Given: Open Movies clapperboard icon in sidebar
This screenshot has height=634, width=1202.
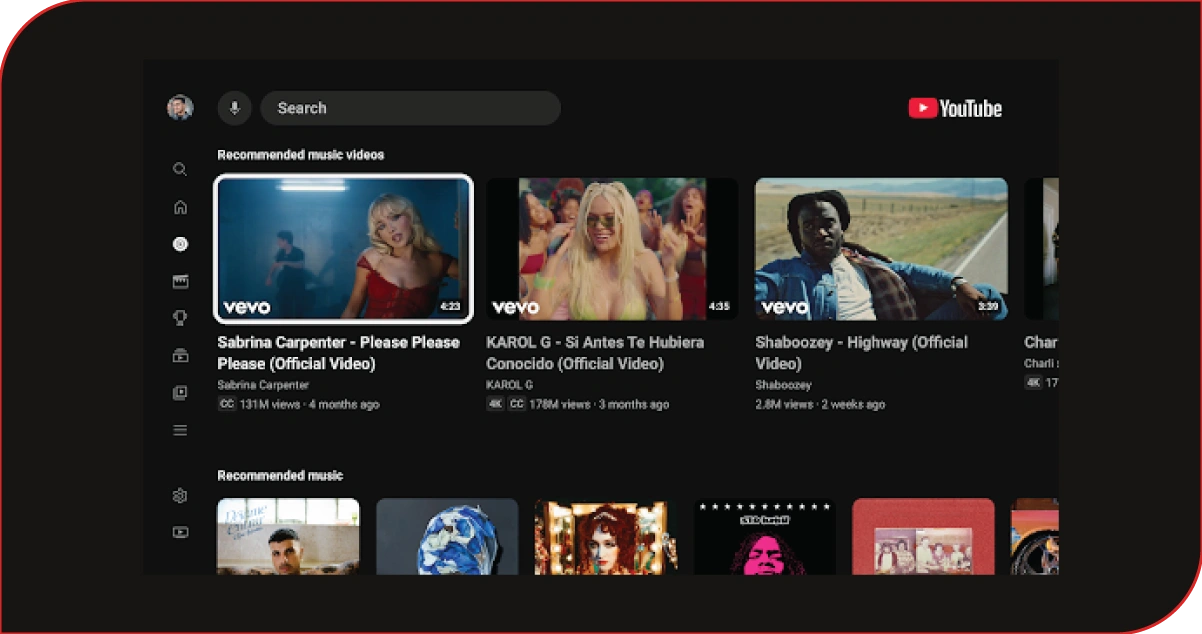Looking at the screenshot, I should tap(180, 282).
